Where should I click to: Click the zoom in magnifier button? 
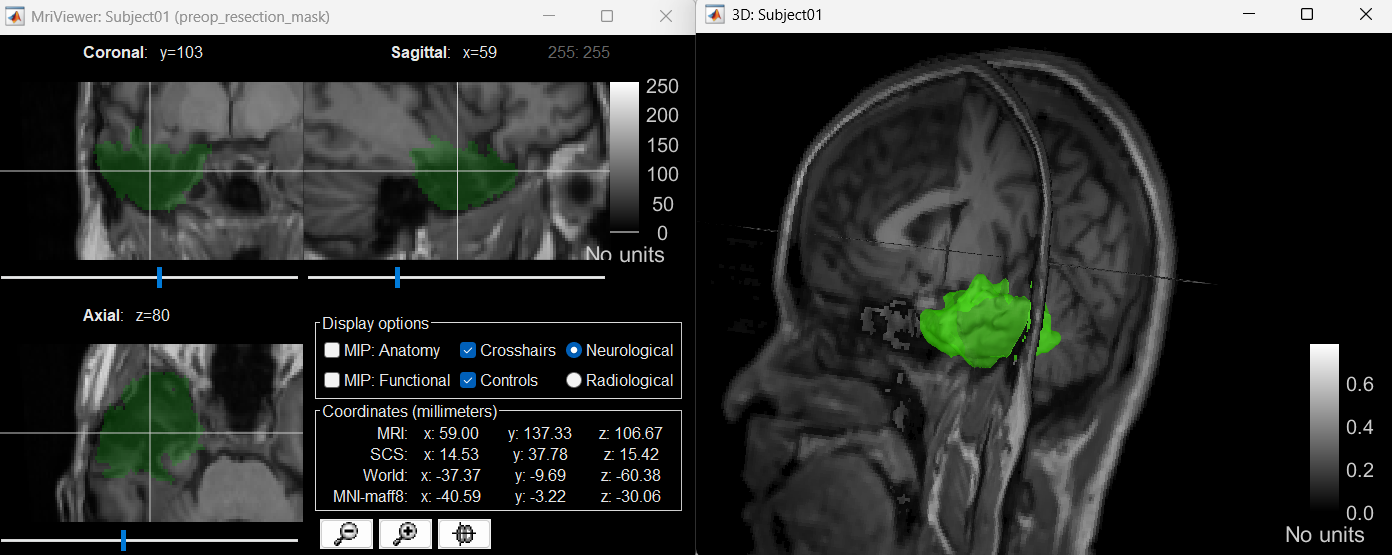tap(405, 534)
